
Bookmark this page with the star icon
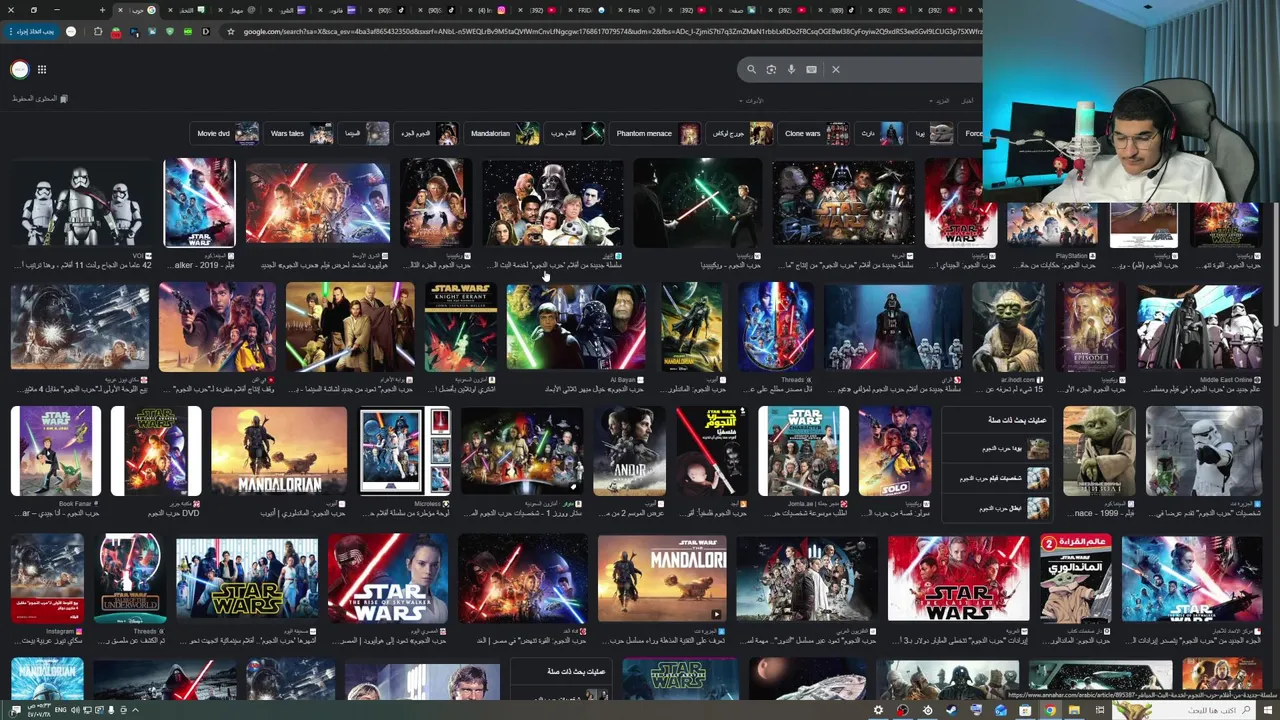coord(231,31)
